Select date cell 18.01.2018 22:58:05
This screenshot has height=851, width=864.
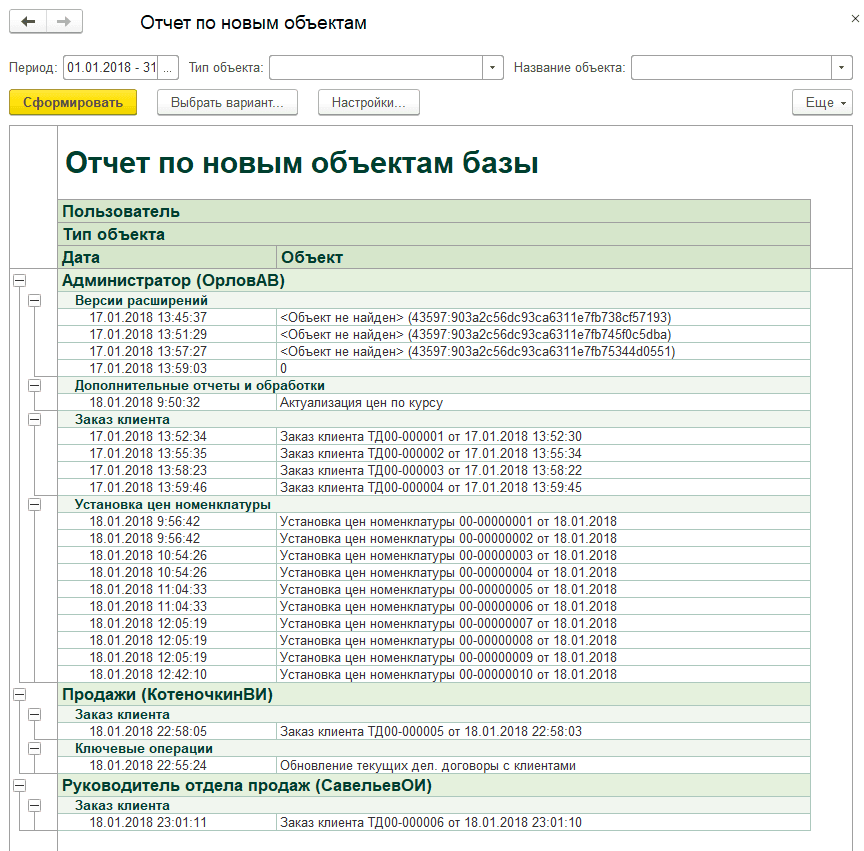click(x=167, y=731)
